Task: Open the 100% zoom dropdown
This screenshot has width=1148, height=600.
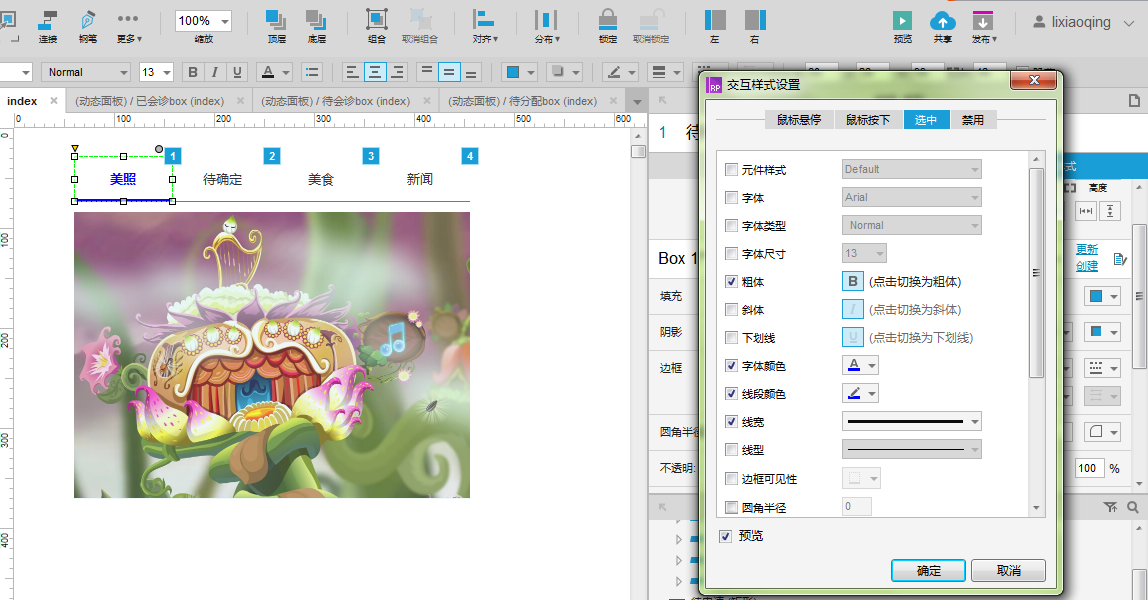Action: (x=225, y=21)
